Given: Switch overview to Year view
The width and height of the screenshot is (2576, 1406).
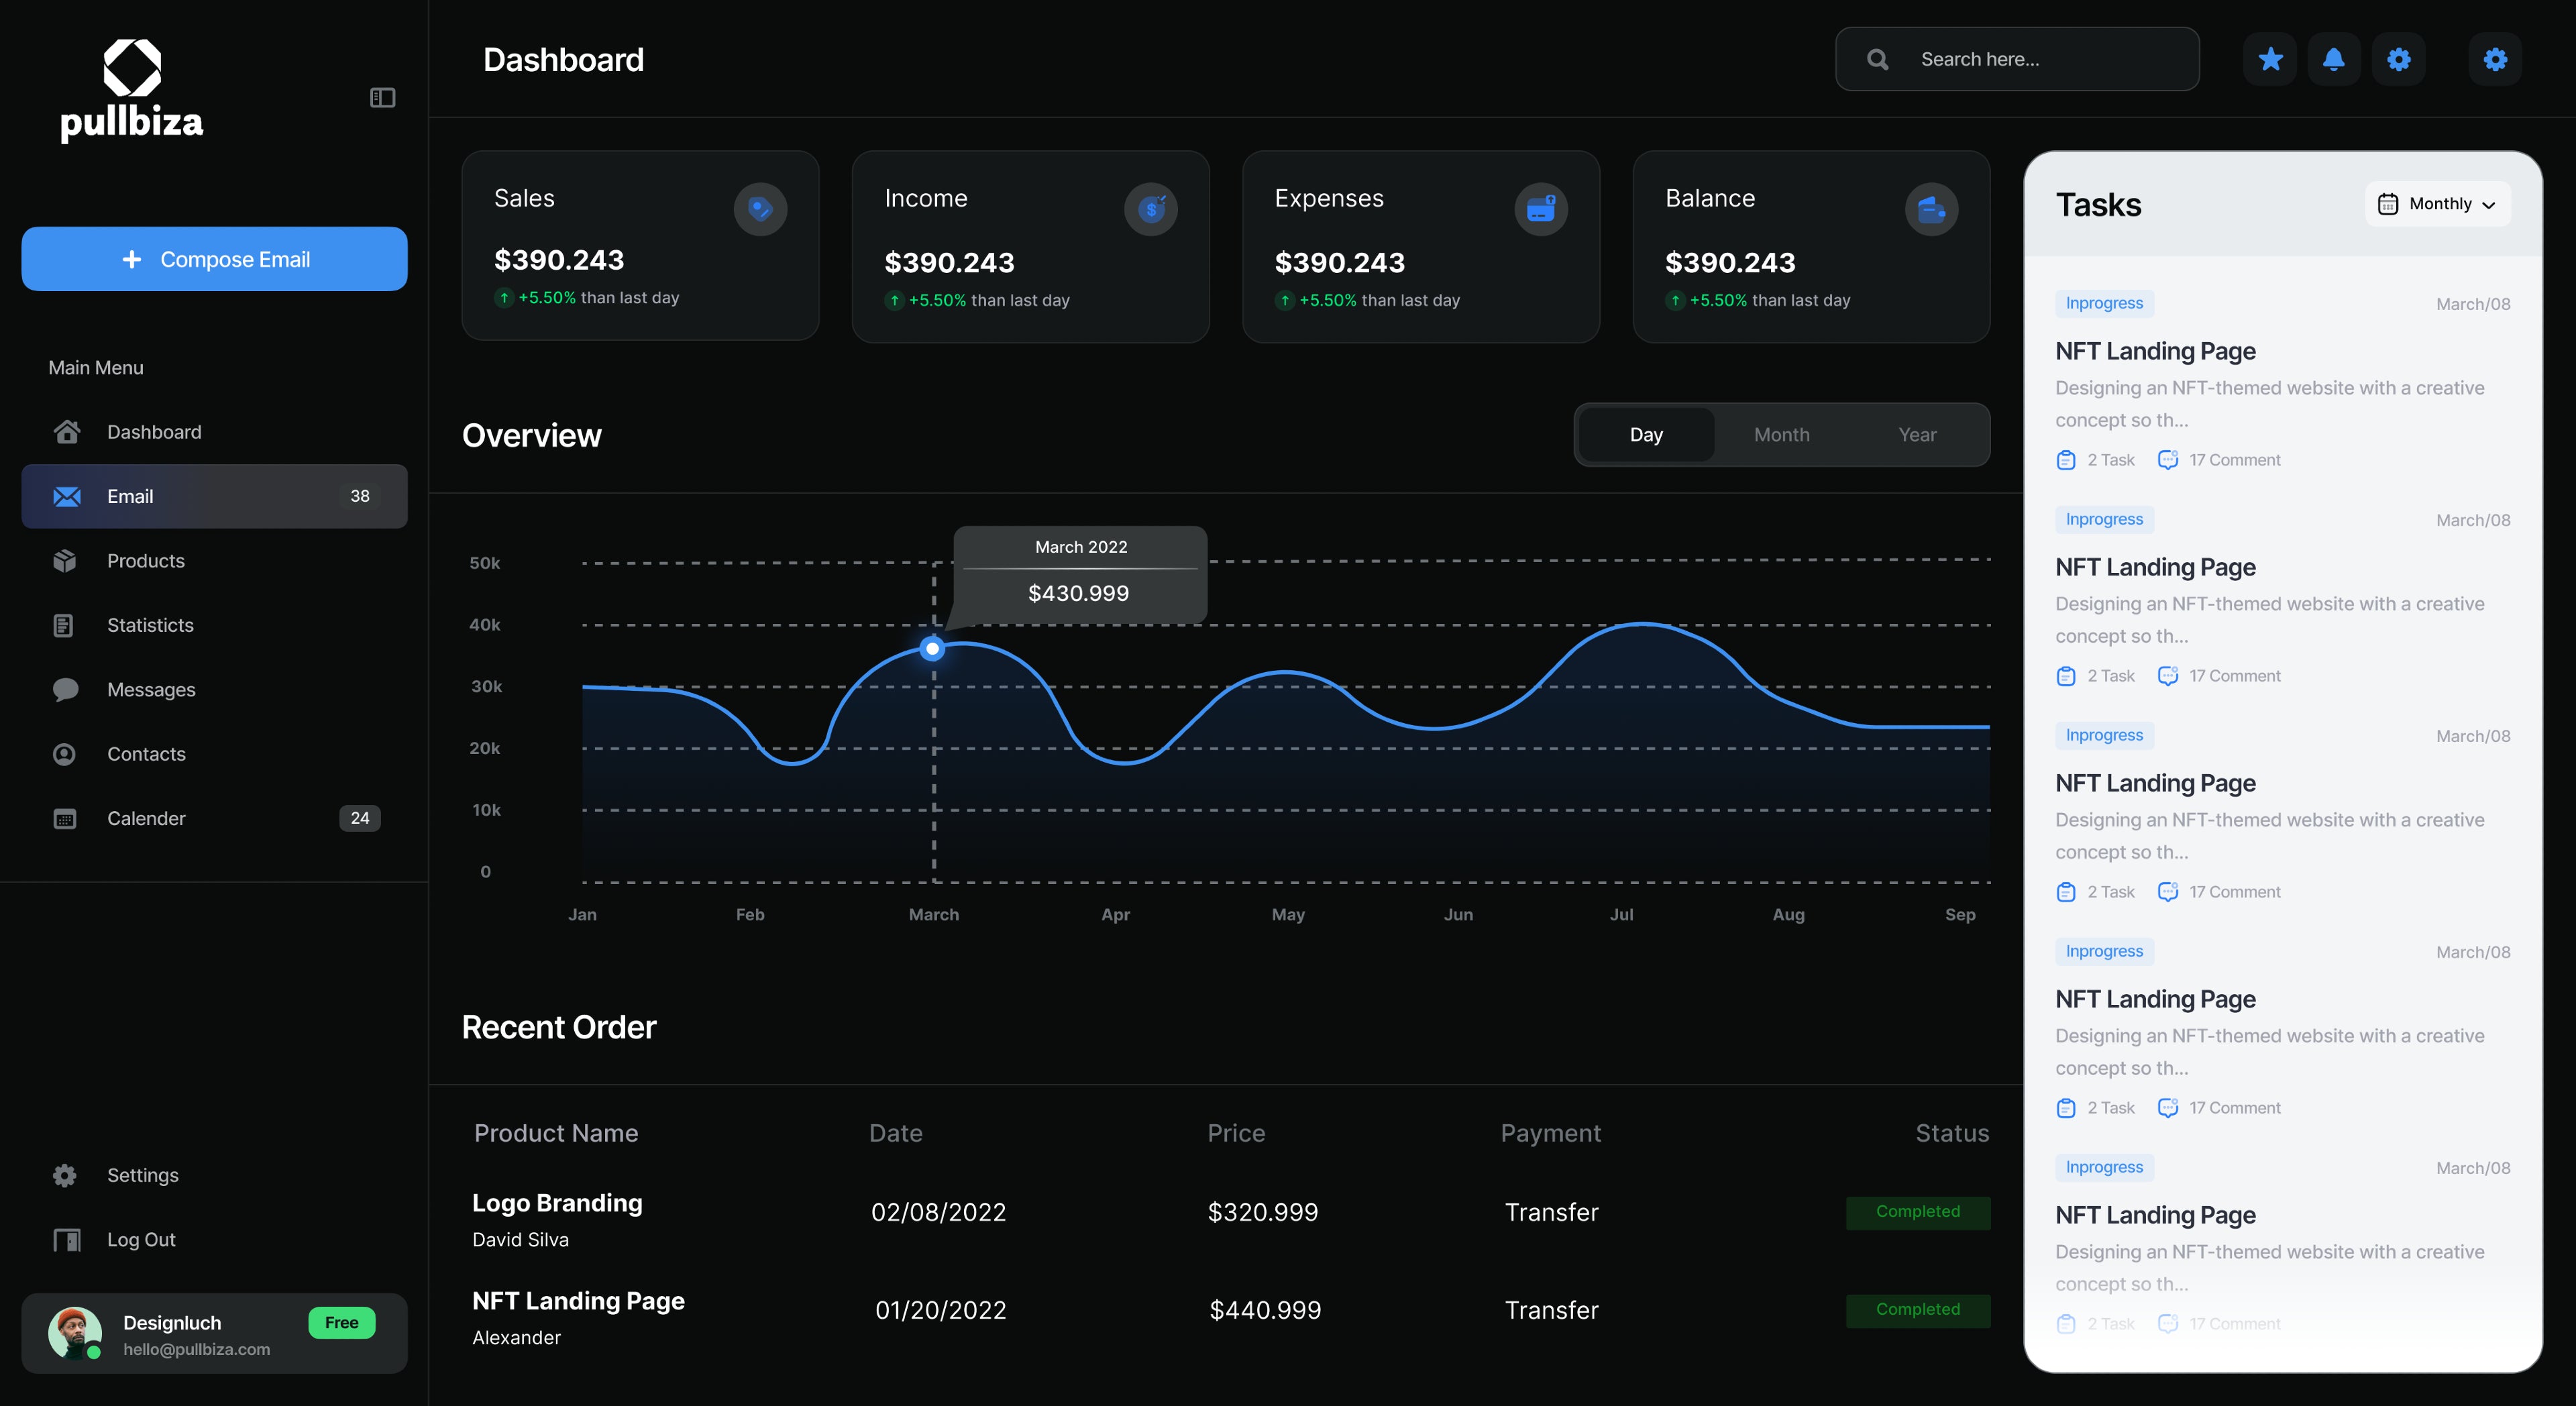Looking at the screenshot, I should (x=1917, y=434).
